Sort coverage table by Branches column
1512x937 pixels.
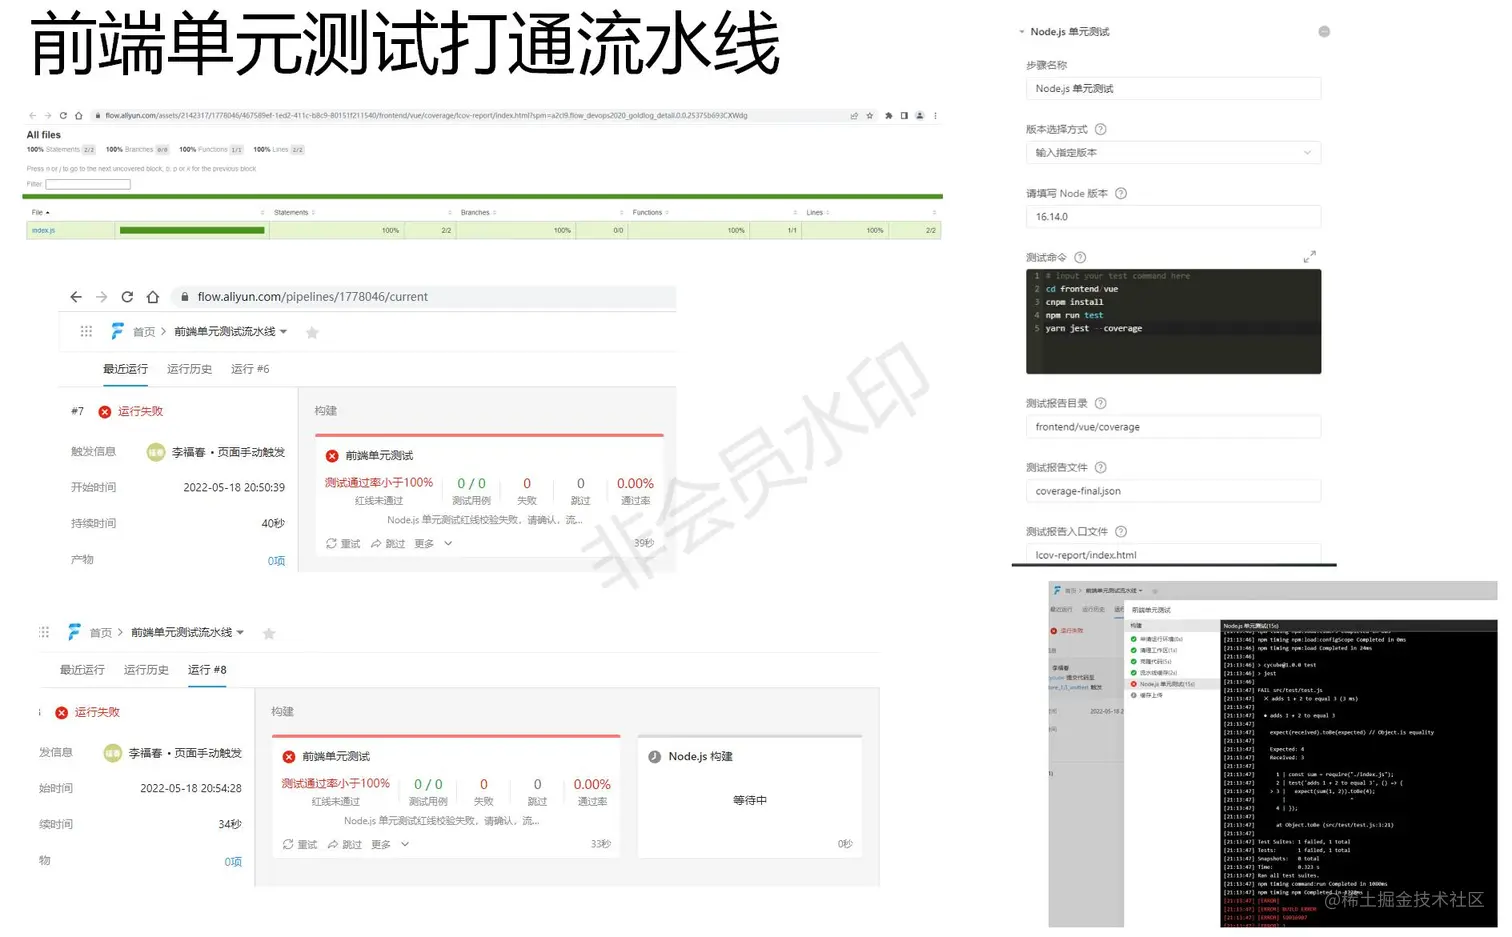click(478, 212)
